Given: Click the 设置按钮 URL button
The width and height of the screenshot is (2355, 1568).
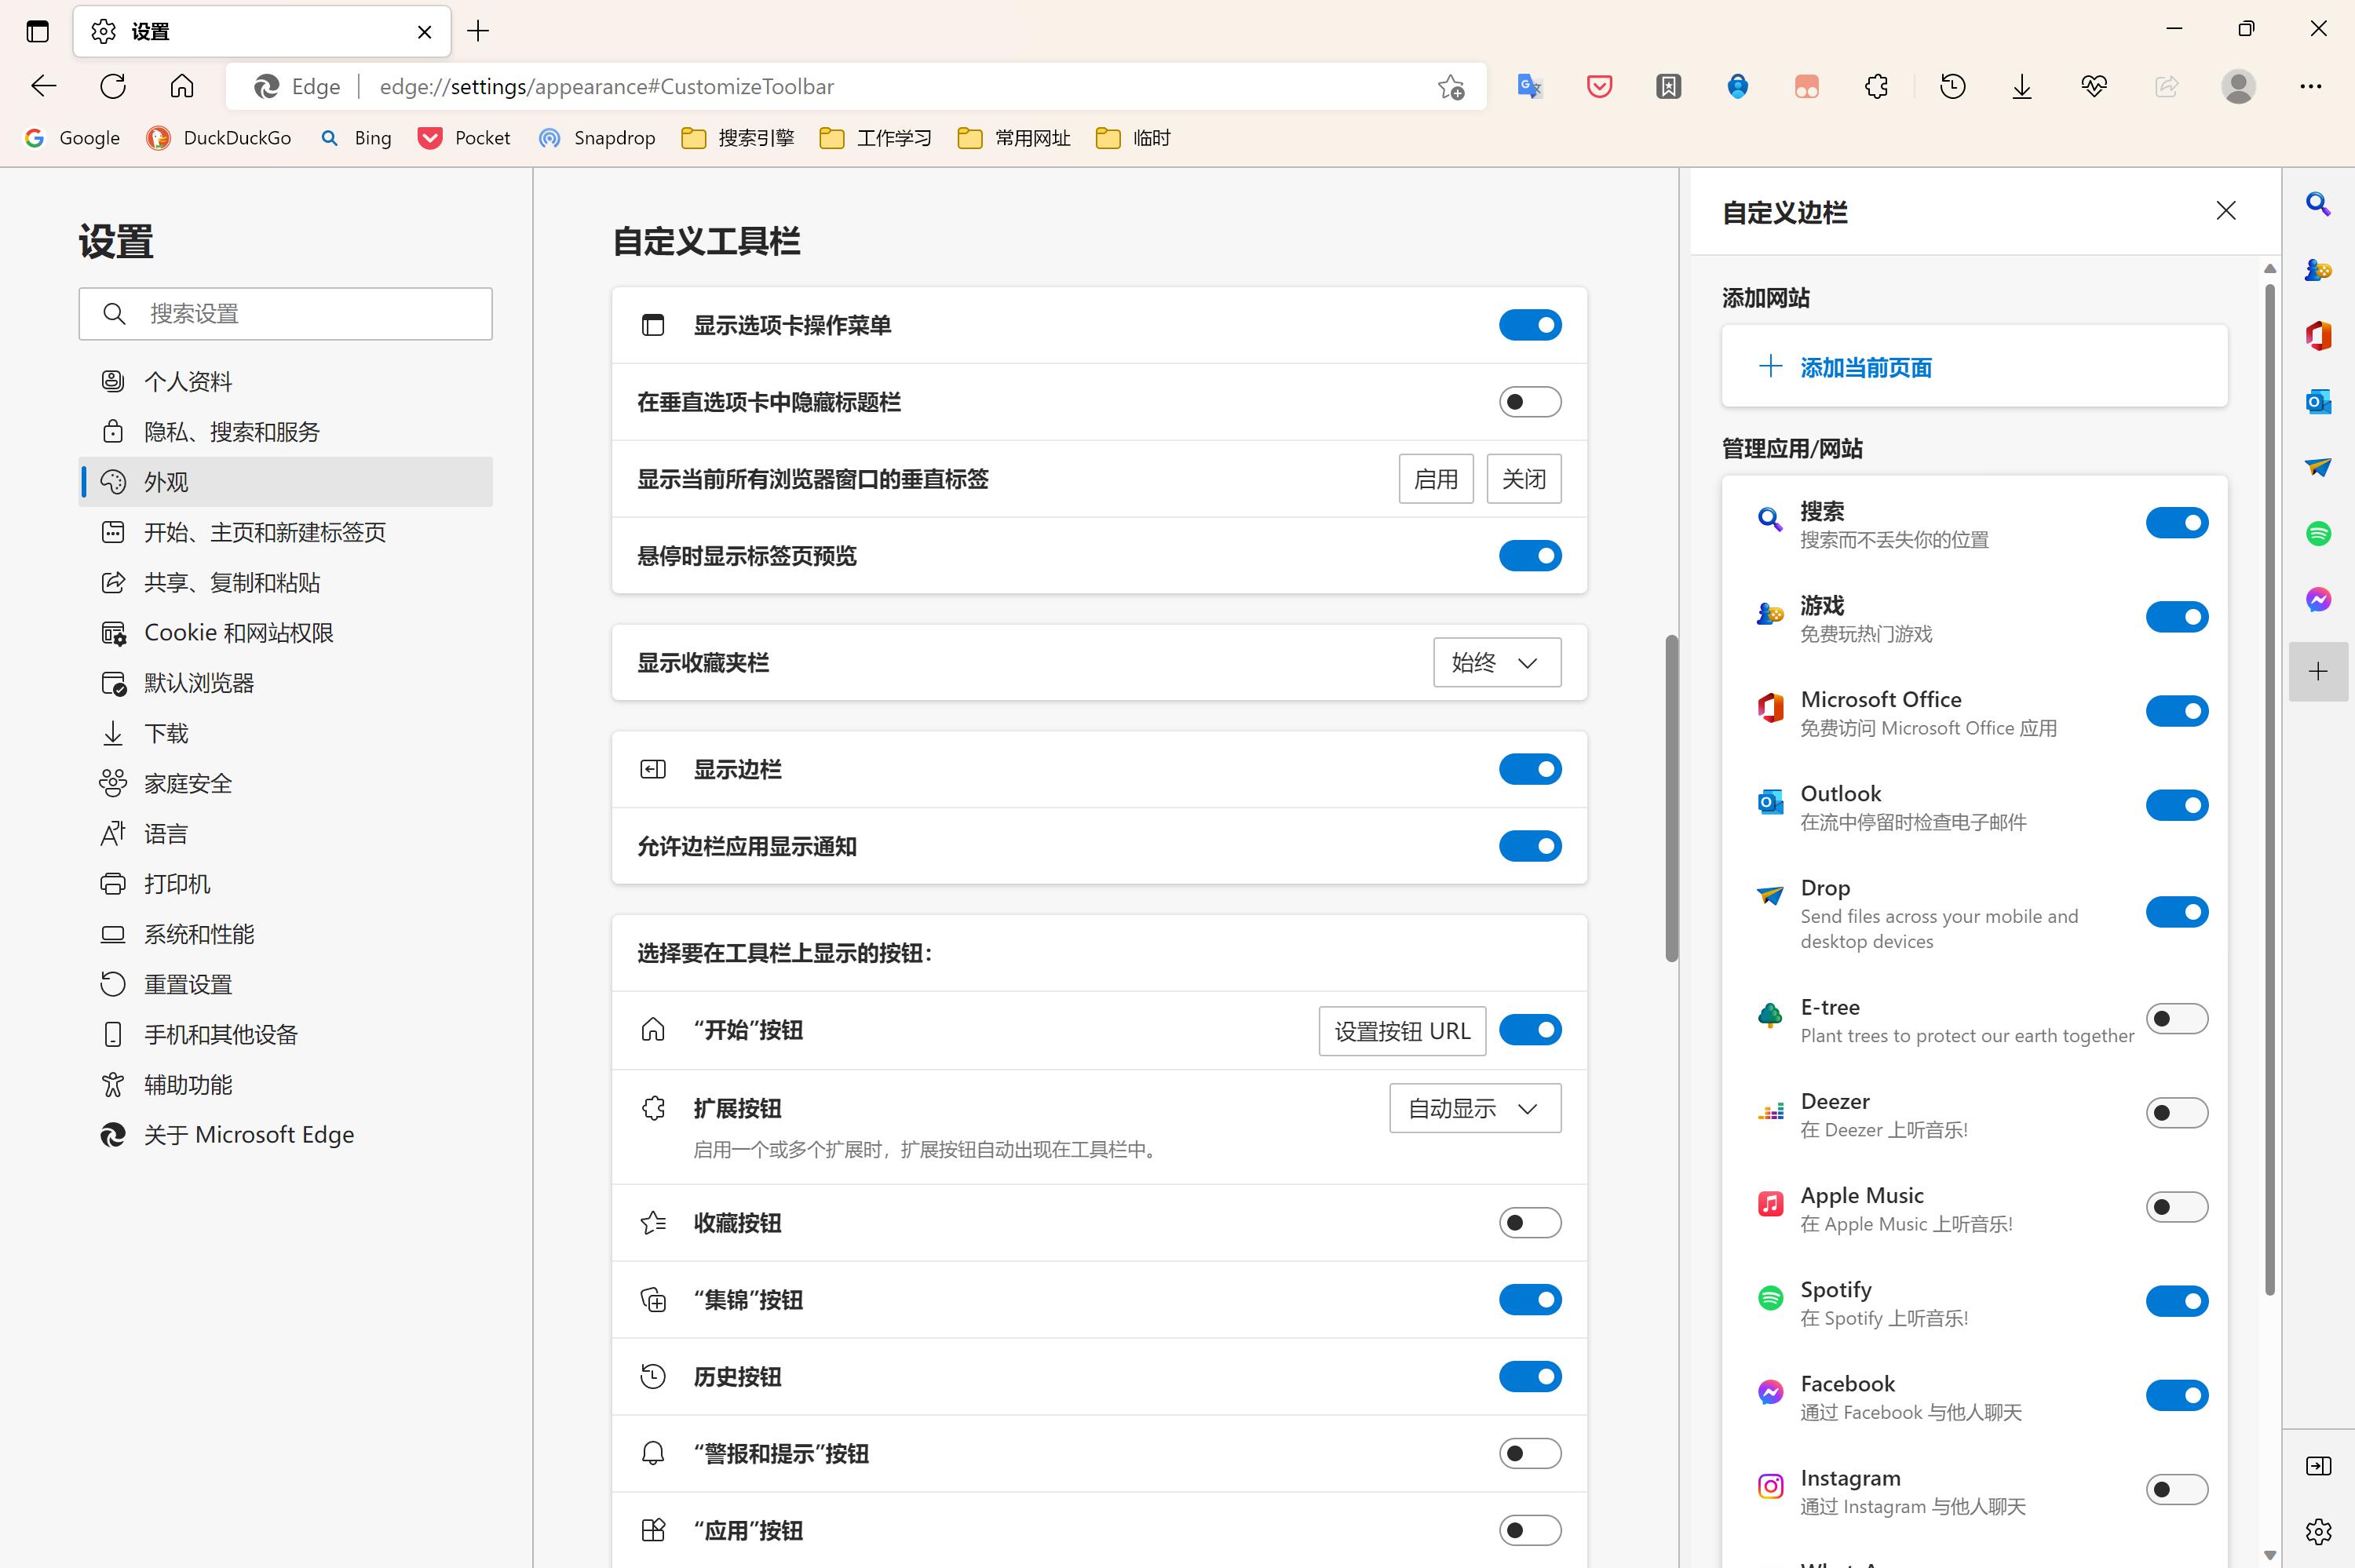Looking at the screenshot, I should tap(1401, 1031).
